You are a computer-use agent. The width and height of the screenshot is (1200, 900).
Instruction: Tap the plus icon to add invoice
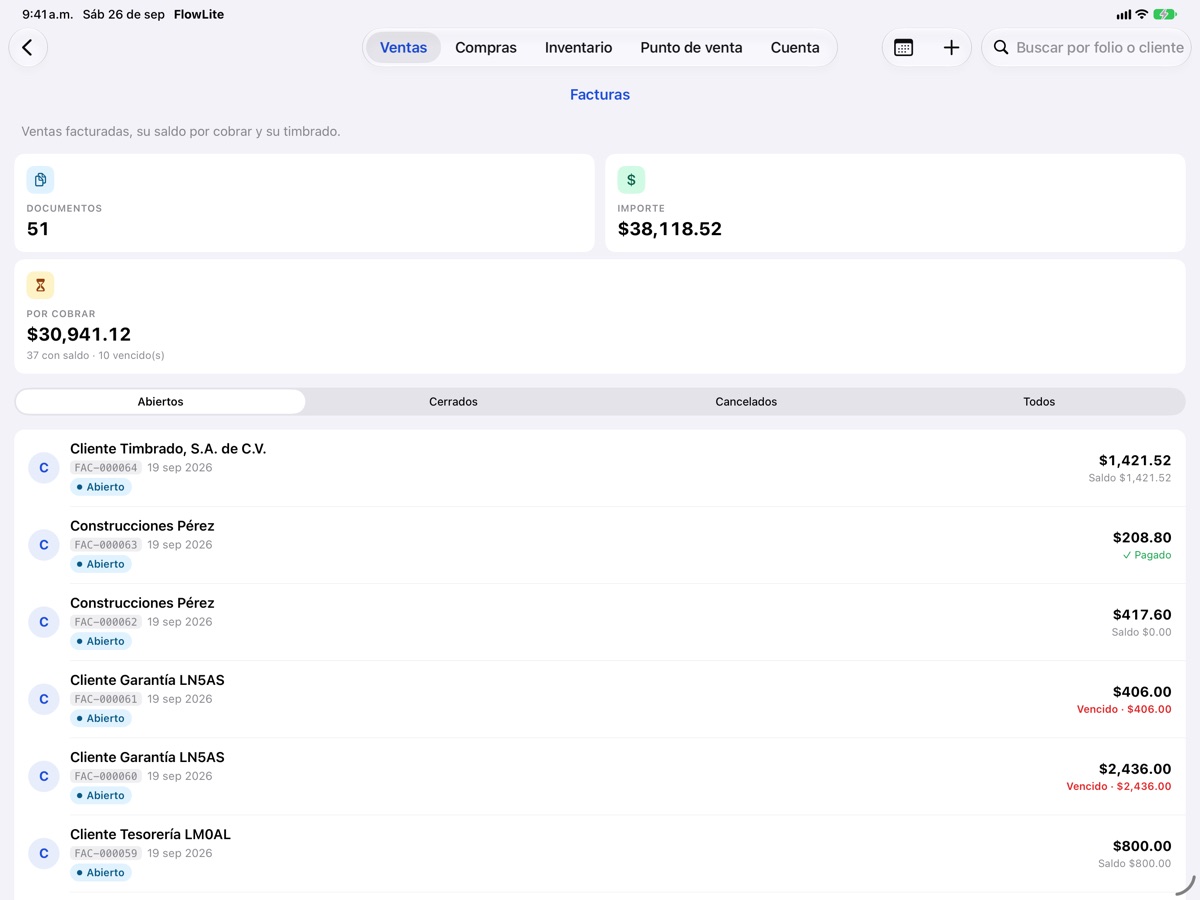[951, 47]
